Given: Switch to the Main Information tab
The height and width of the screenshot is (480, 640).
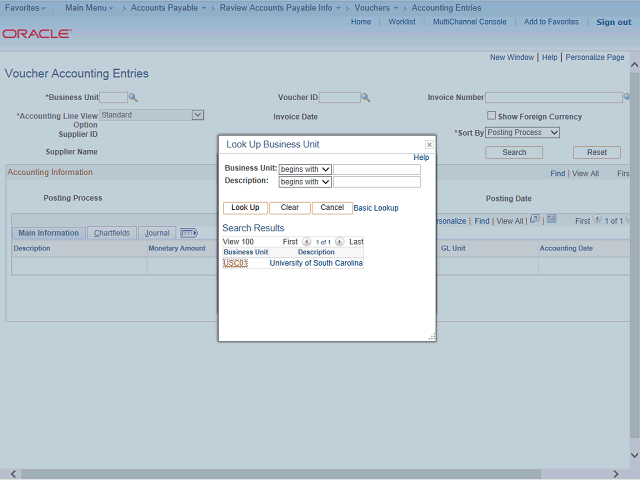Looking at the screenshot, I should (x=49, y=233).
